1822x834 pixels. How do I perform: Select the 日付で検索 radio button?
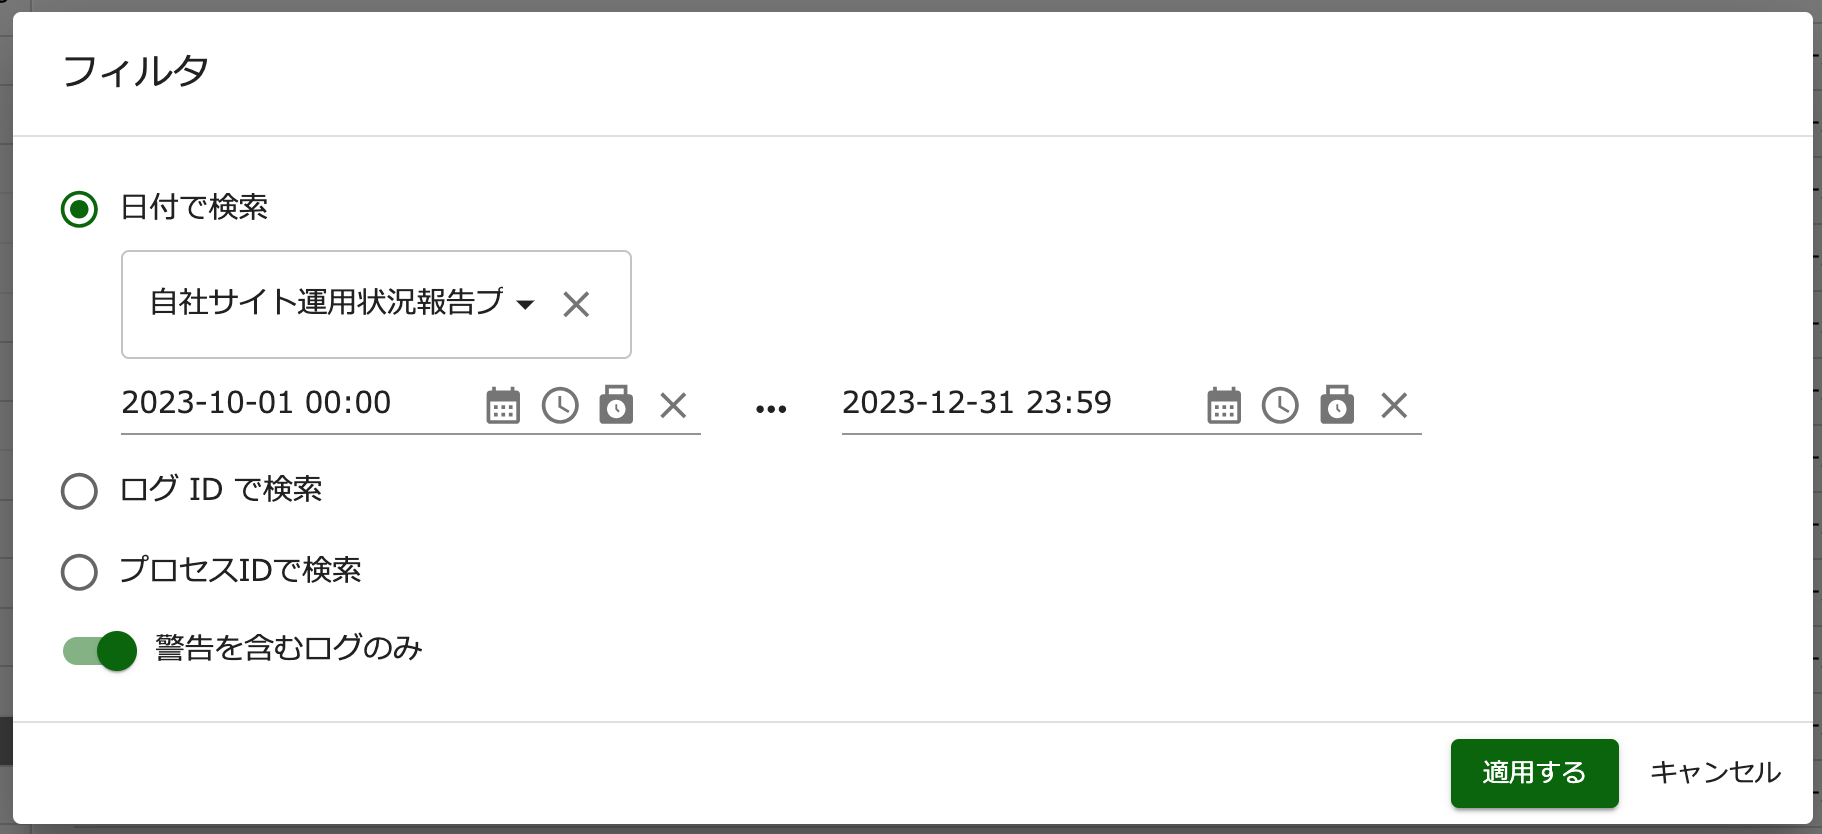tap(79, 209)
